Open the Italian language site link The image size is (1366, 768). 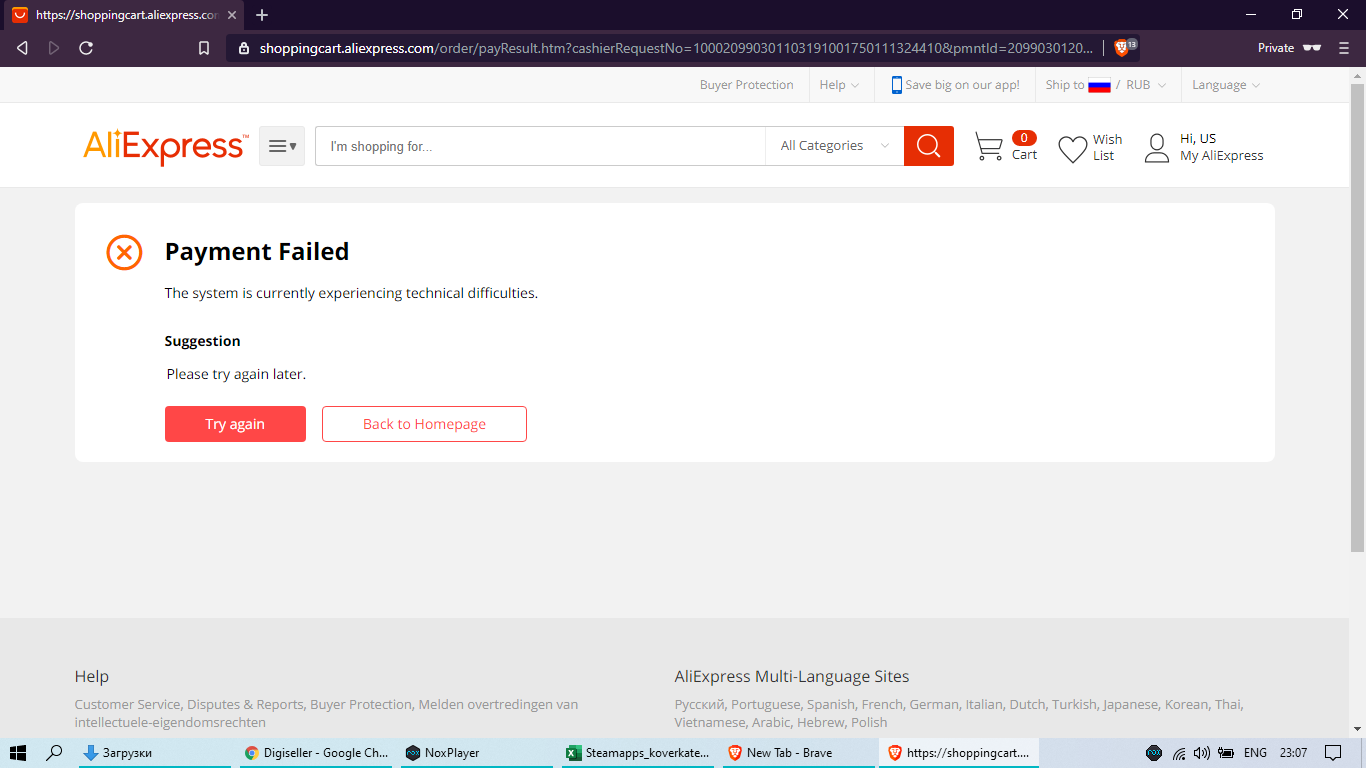[x=984, y=704]
